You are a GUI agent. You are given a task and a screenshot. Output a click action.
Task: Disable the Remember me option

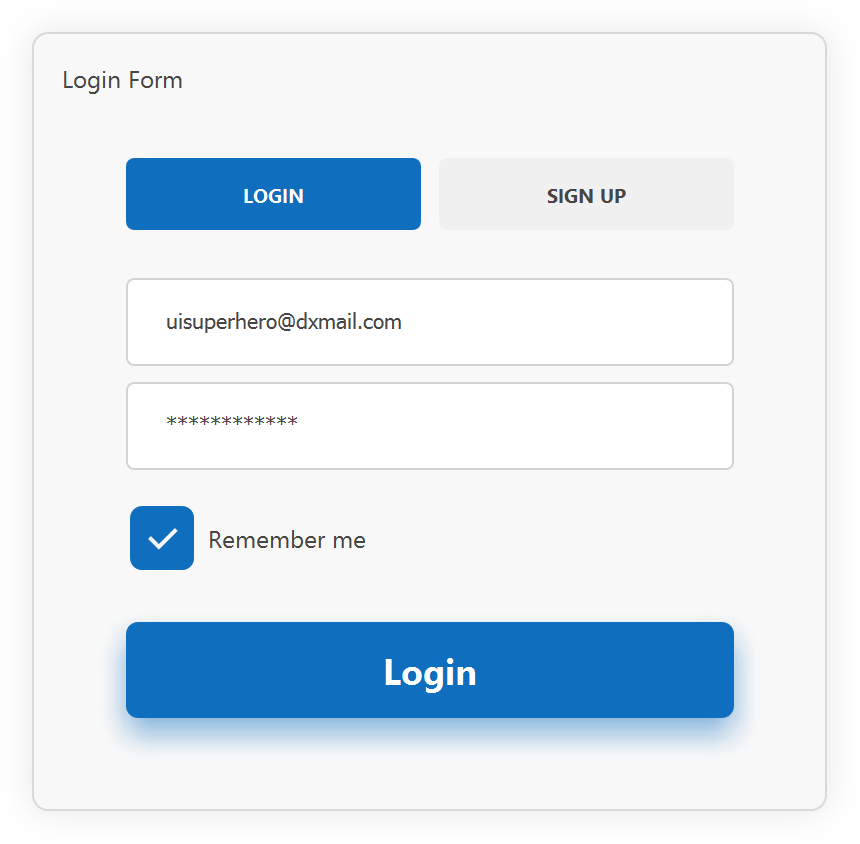coord(162,538)
